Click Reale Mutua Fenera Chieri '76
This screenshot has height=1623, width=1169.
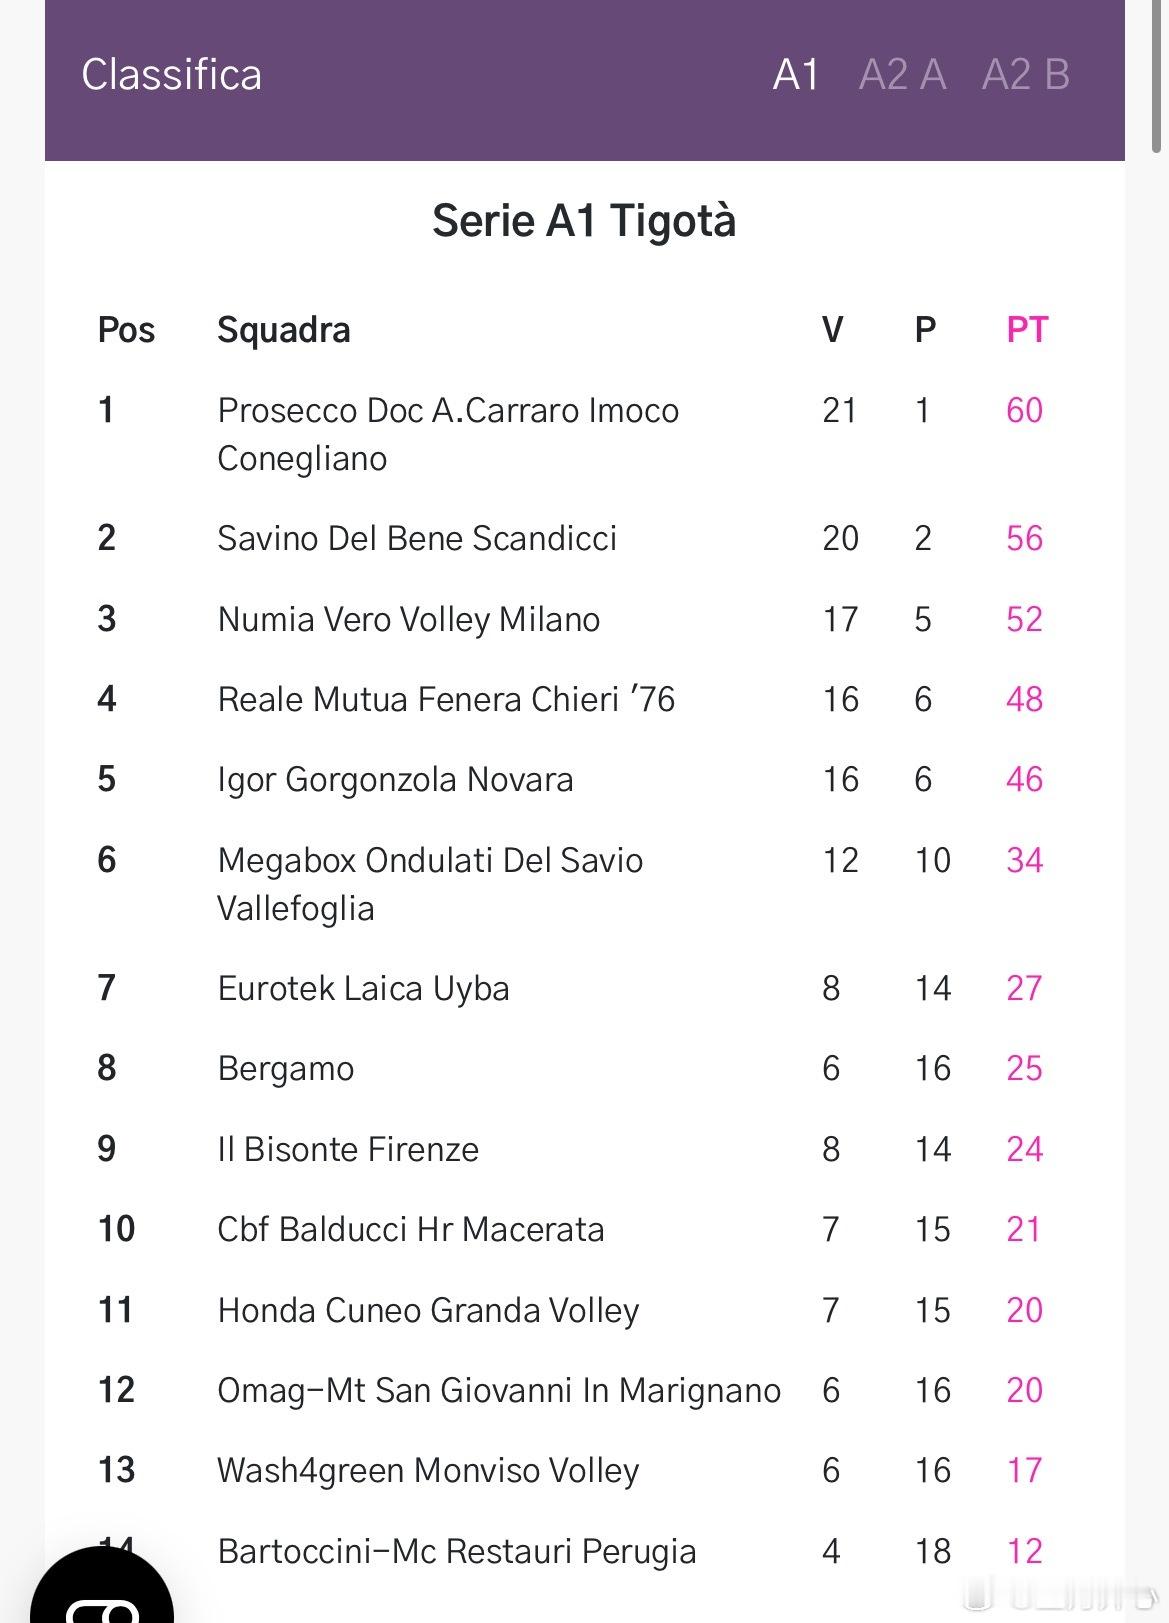click(x=446, y=699)
